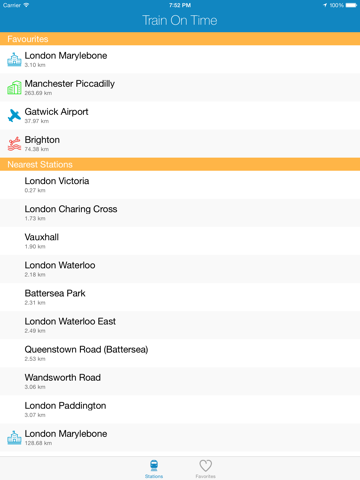Open Queenstown Road (Battersea) station
360x480 pixels.
tap(180, 353)
